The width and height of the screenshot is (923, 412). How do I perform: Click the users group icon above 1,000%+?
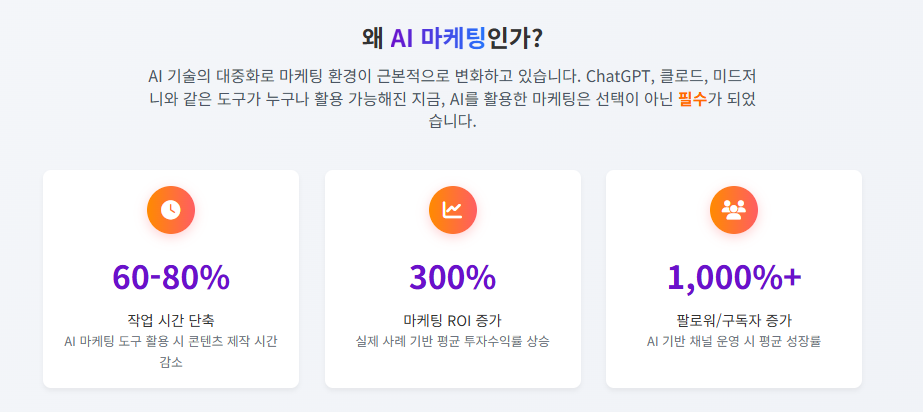click(734, 210)
